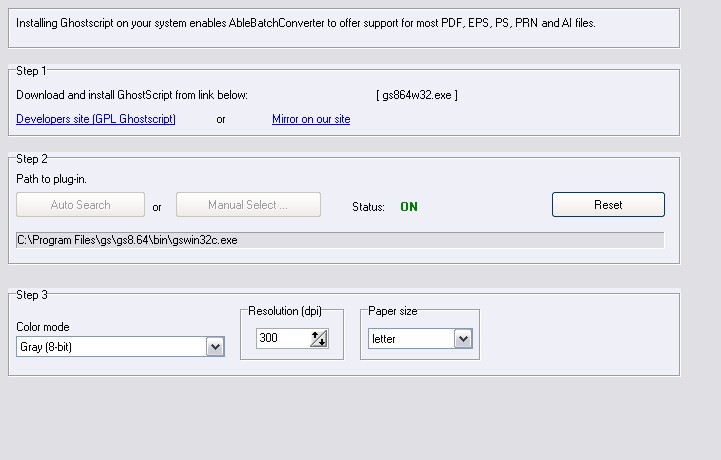Click the Auto Search button
Image resolution: width=721 pixels, height=460 pixels.
[80, 205]
